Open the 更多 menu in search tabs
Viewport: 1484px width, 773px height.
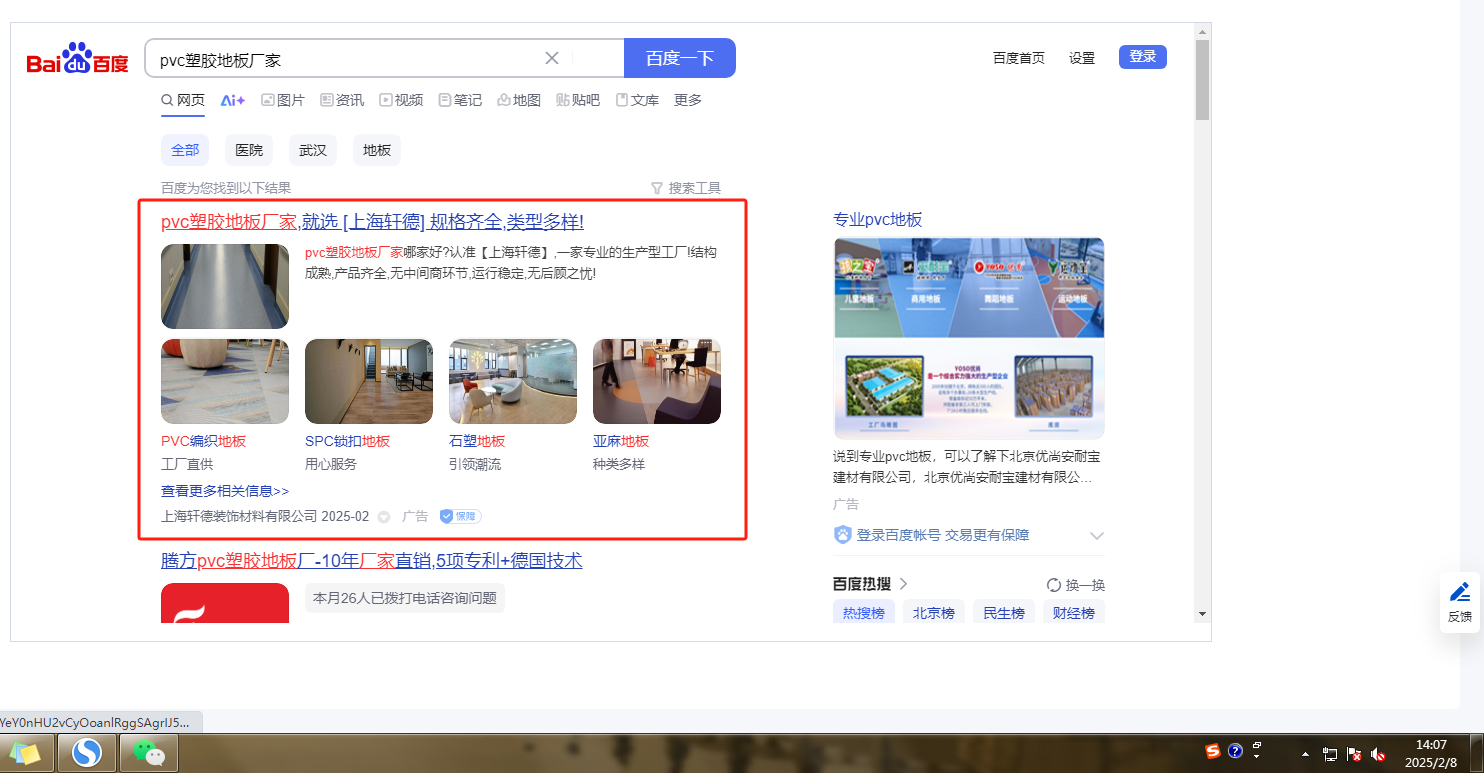(x=688, y=100)
